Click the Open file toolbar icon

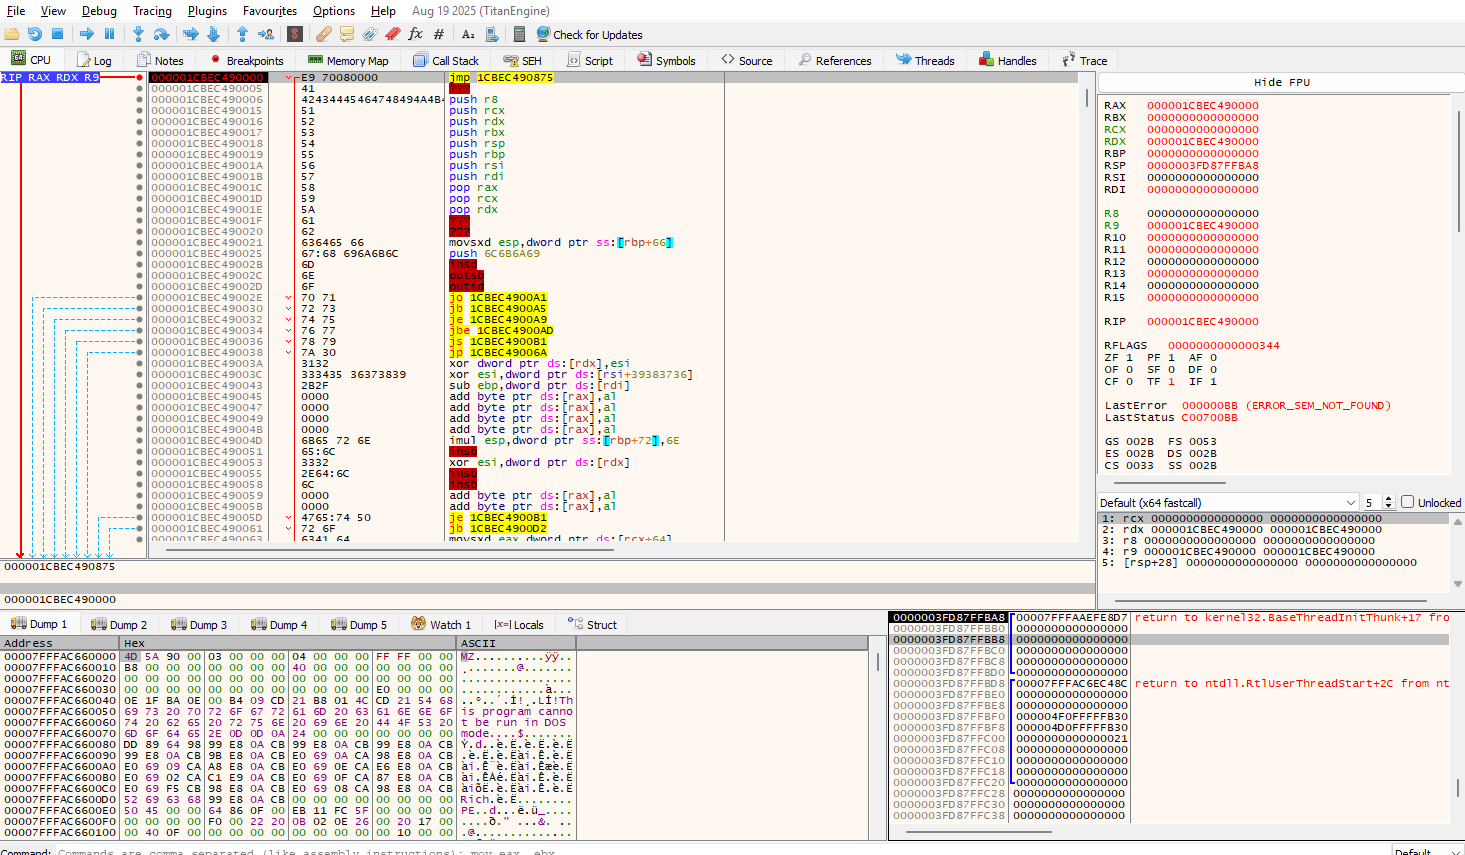click(x=12, y=34)
